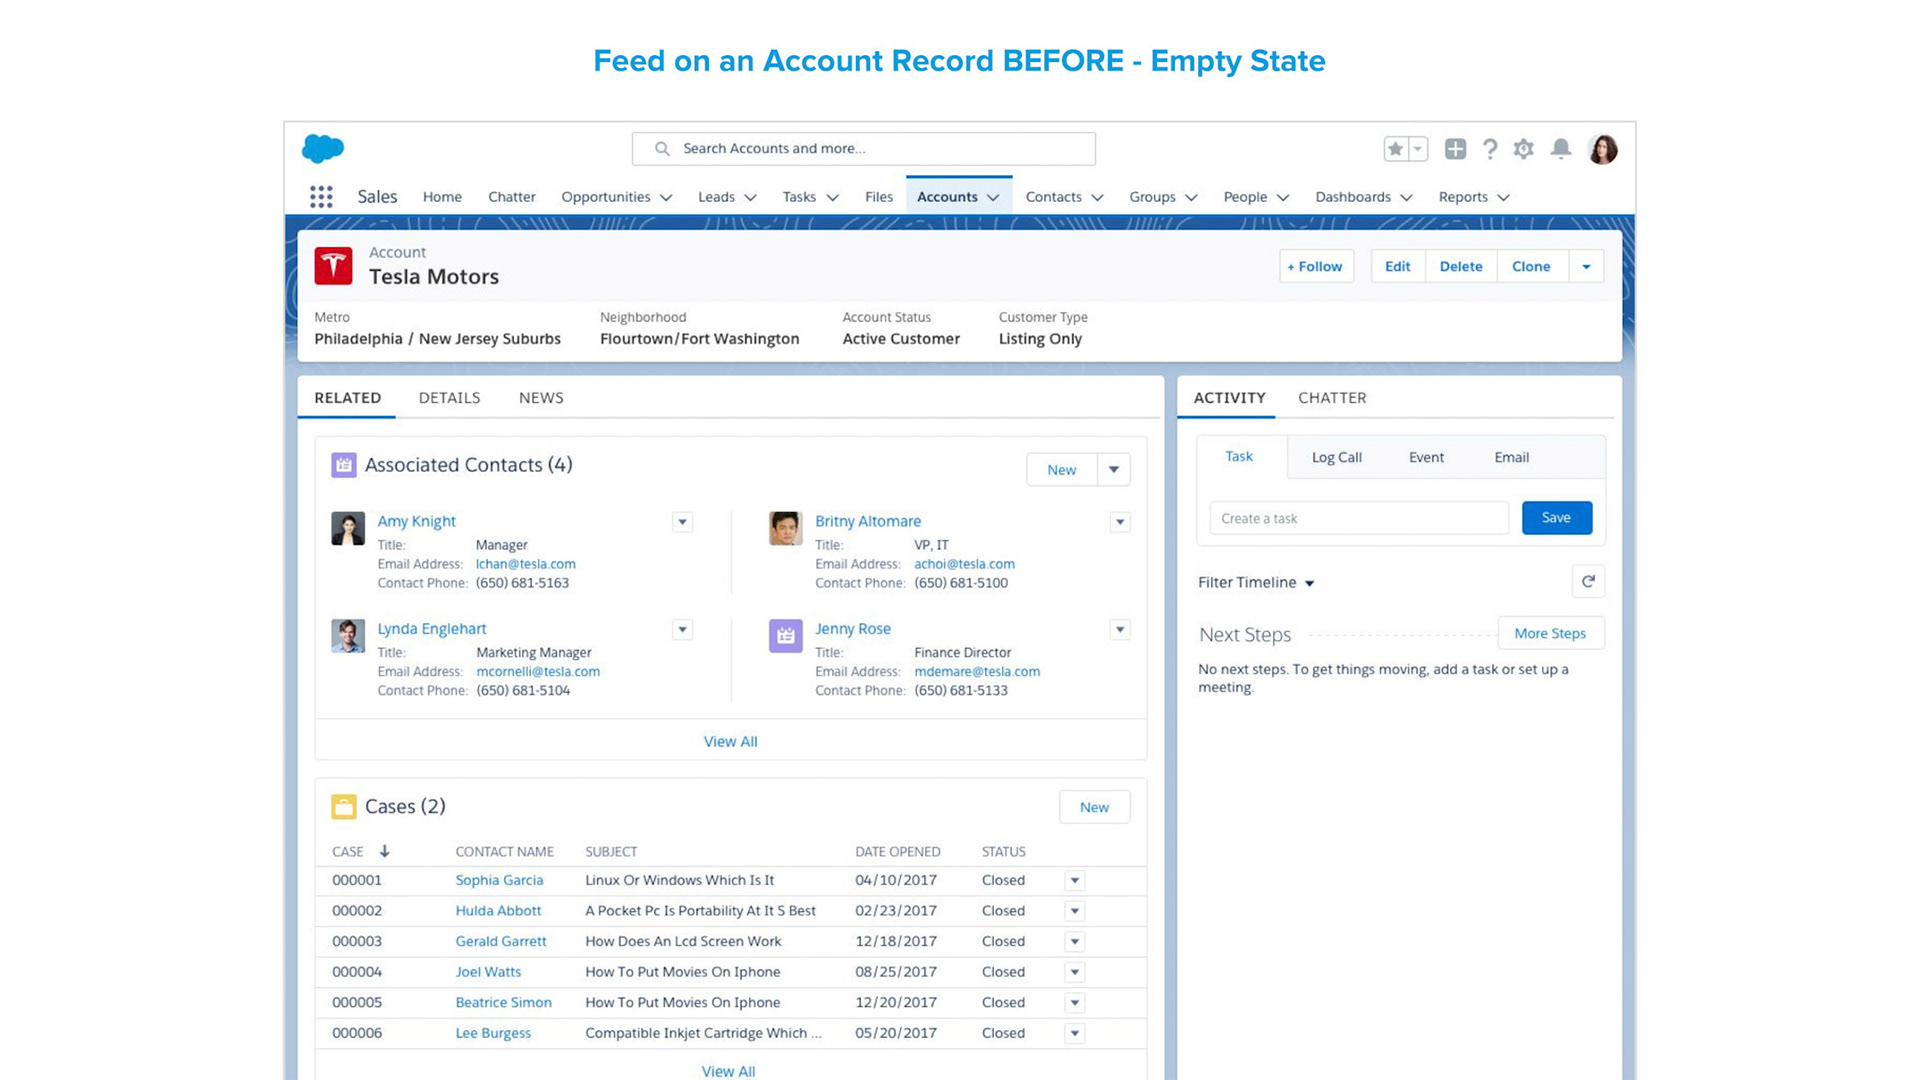
Task: Click the user profile avatar
Action: pos(1602,149)
